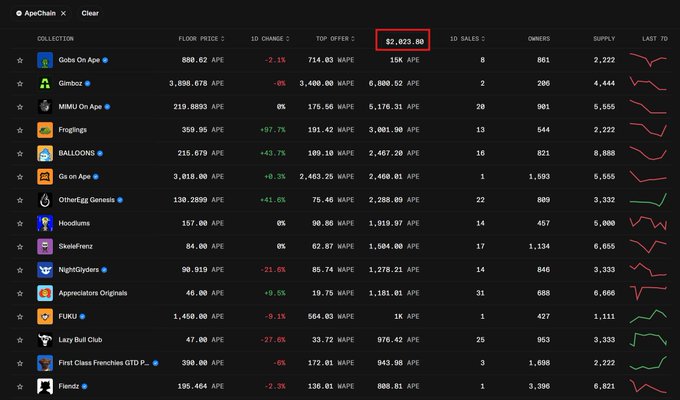Open Gimboz collection avatar
The width and height of the screenshot is (680, 400).
click(45, 83)
